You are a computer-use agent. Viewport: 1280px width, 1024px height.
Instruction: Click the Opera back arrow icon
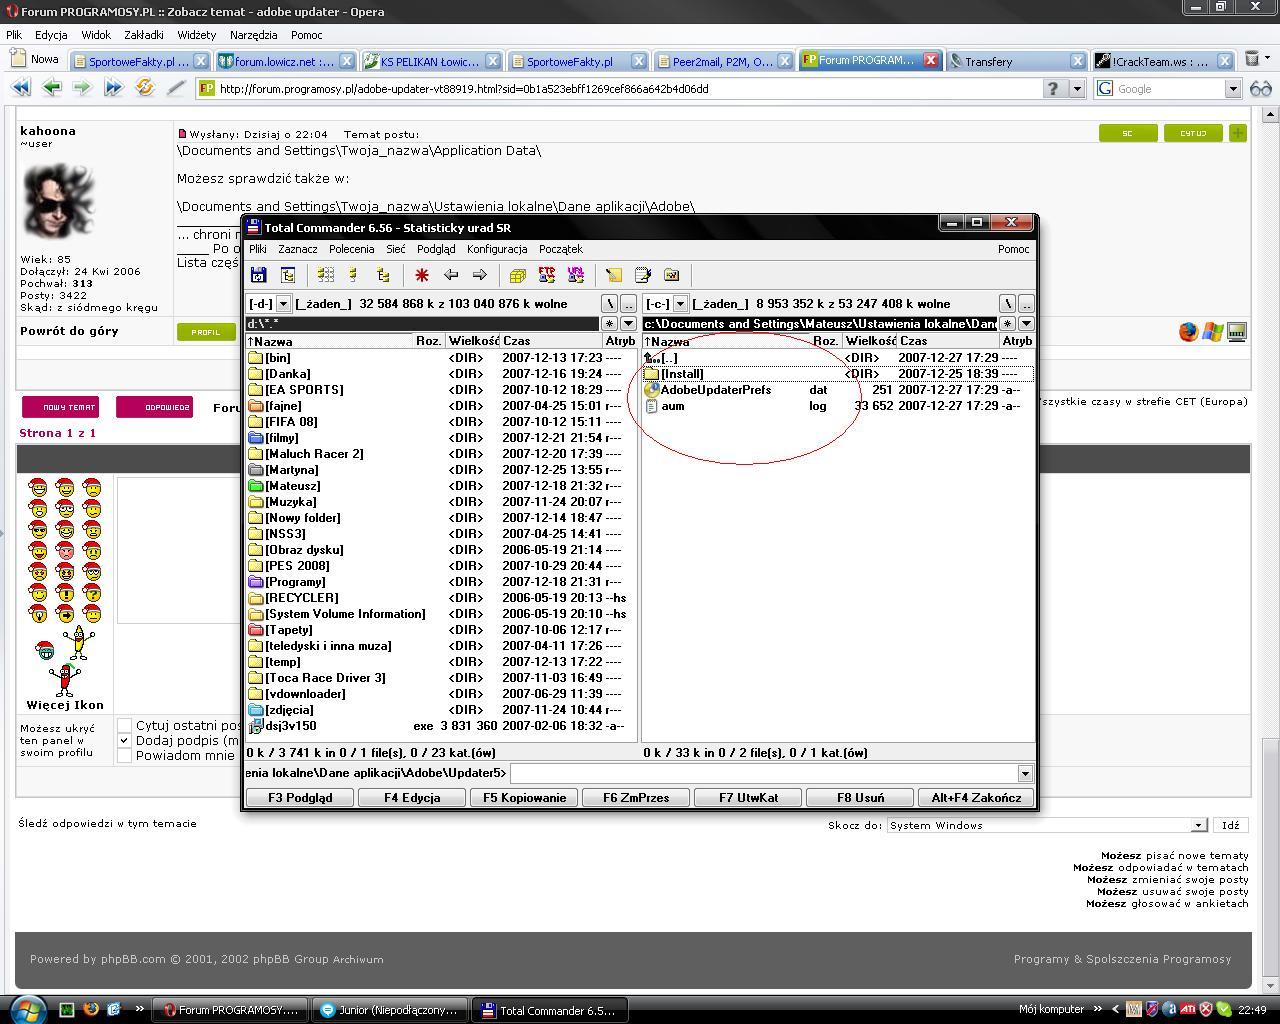51,88
